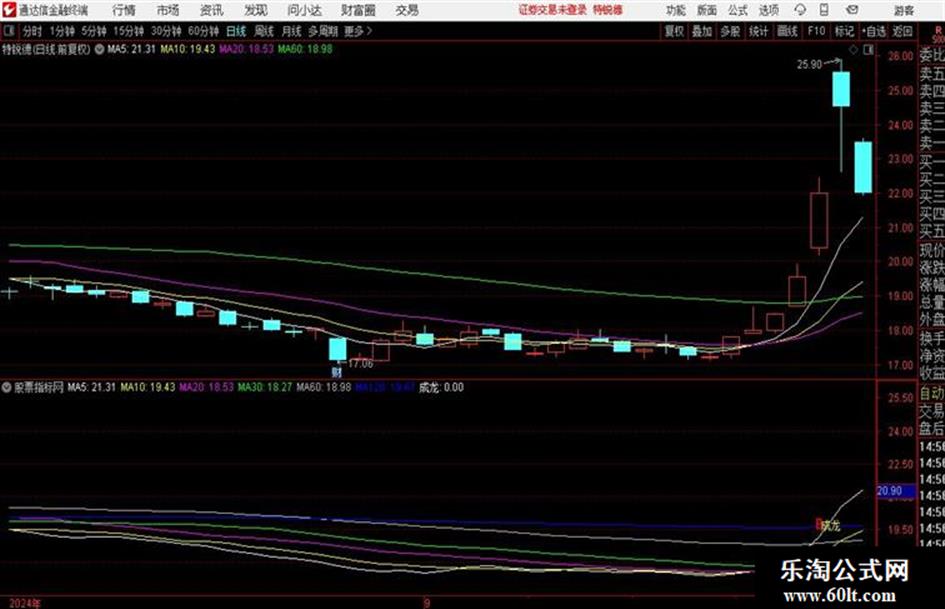The height and width of the screenshot is (609, 945).
Task: Click the 叠加 overlay toolbar button
Action: (x=702, y=31)
